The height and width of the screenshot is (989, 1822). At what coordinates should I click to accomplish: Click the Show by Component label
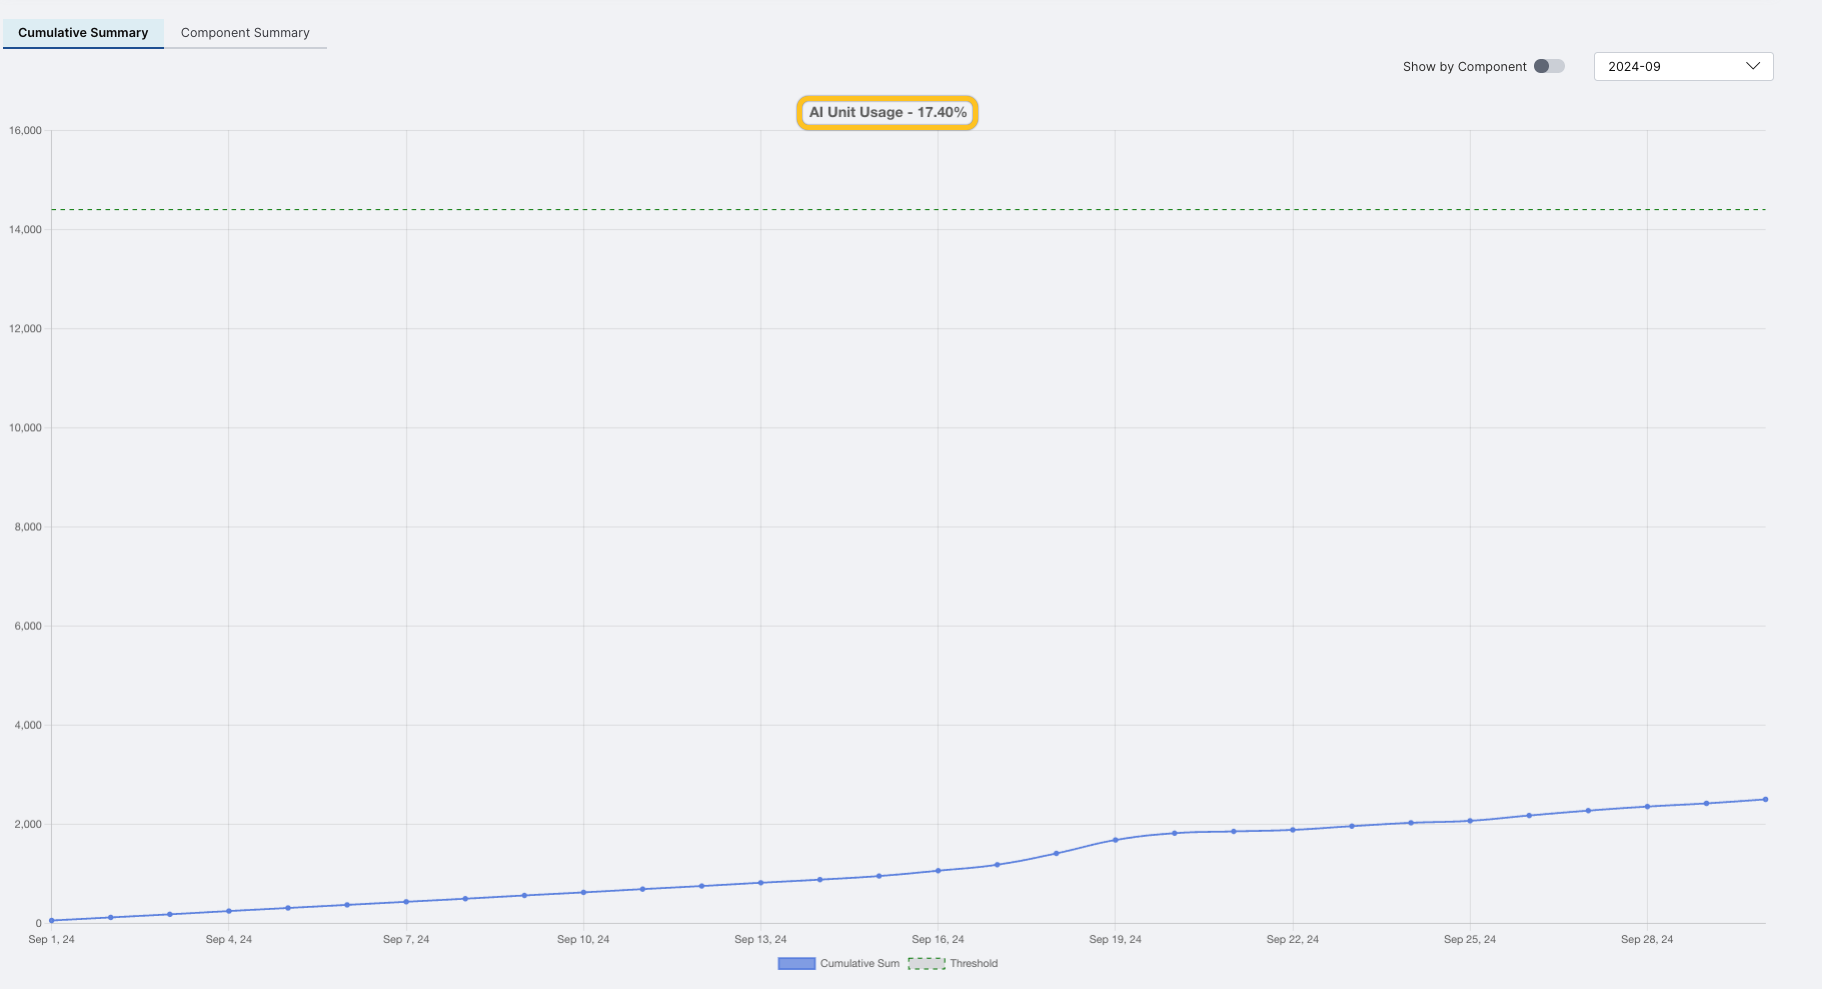coord(1464,66)
